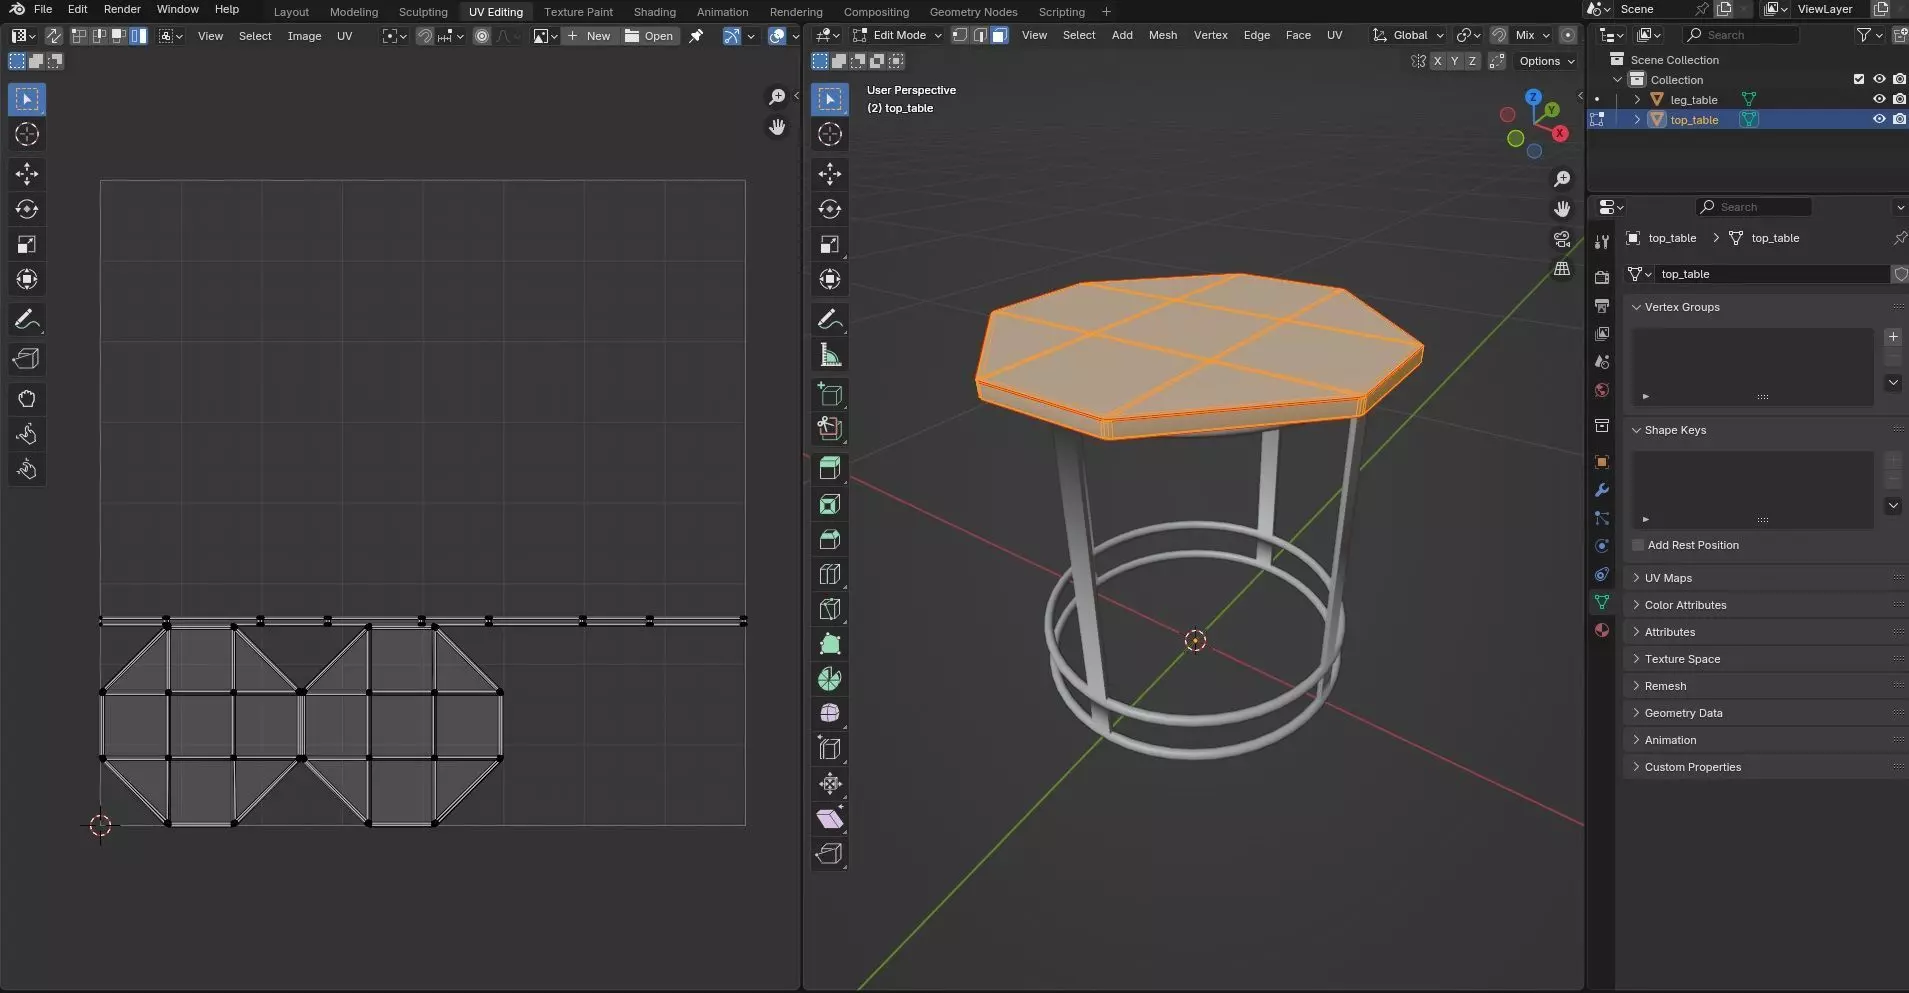Select the Add Cube tool
1909x993 pixels.
click(x=830, y=394)
